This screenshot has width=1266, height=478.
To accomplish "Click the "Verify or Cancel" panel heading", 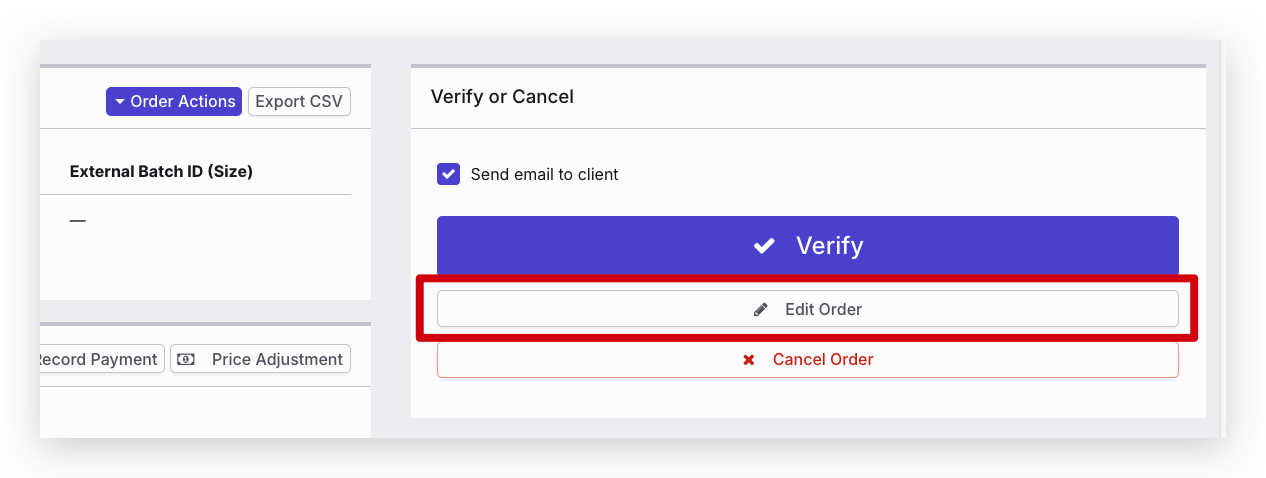I will pos(502,97).
